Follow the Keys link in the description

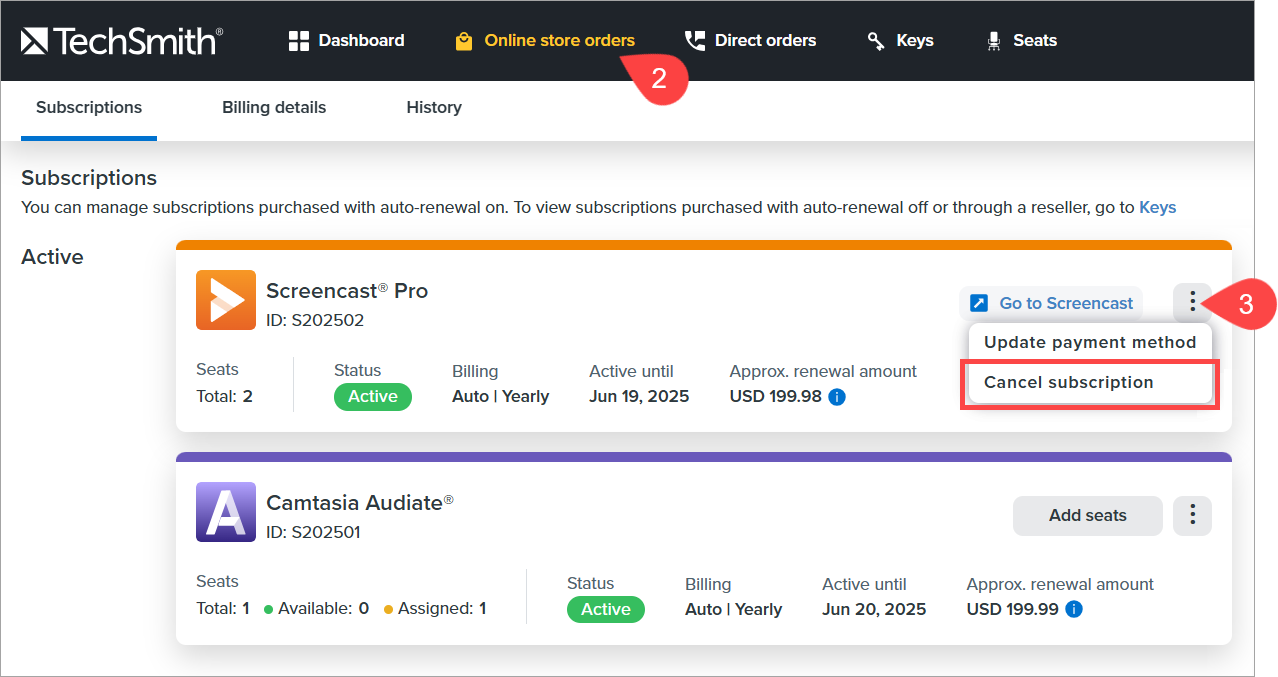(1158, 208)
